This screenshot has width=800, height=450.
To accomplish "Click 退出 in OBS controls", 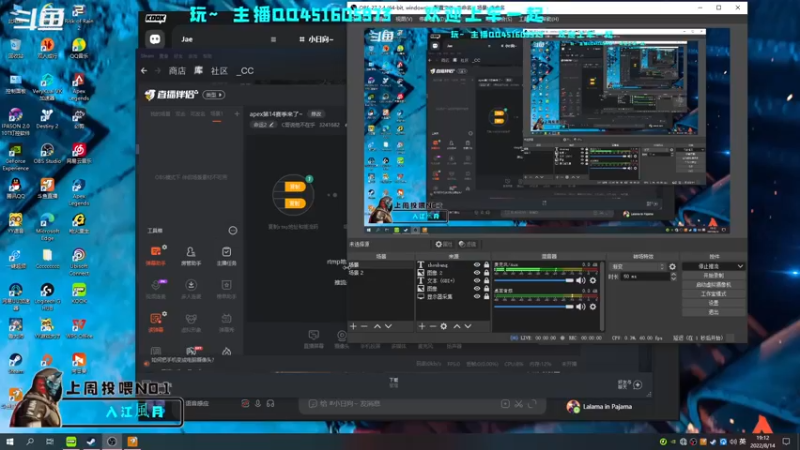I will [713, 312].
